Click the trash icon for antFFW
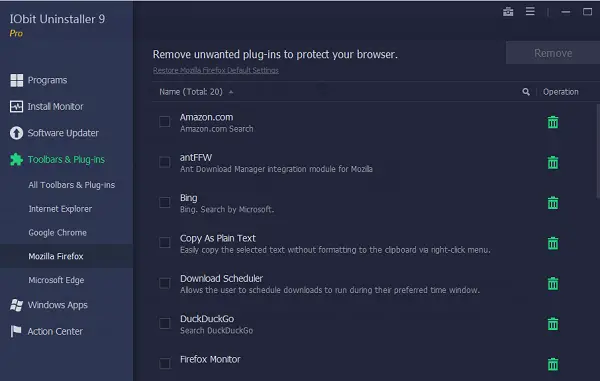 click(x=553, y=162)
